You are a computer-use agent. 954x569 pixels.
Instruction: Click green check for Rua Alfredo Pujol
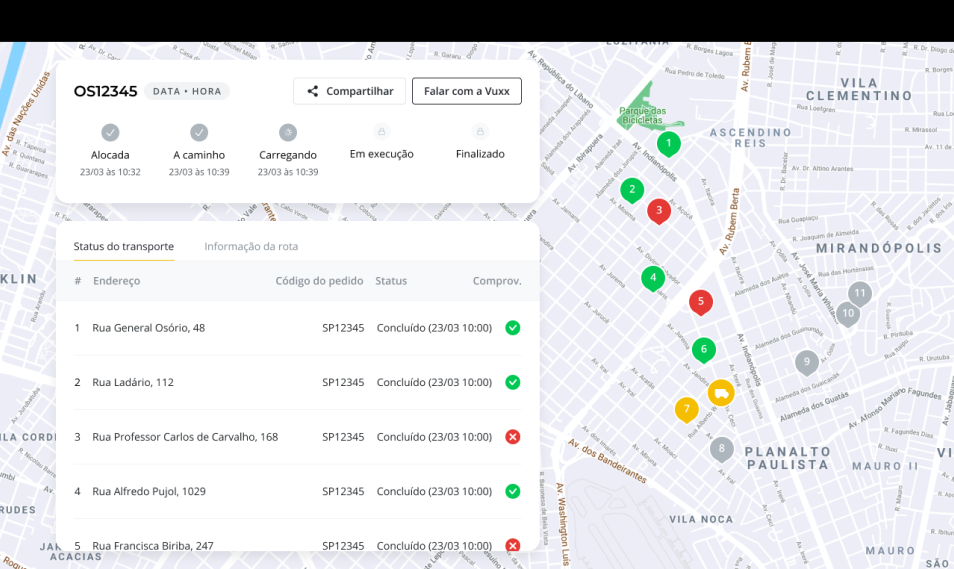[x=513, y=491]
